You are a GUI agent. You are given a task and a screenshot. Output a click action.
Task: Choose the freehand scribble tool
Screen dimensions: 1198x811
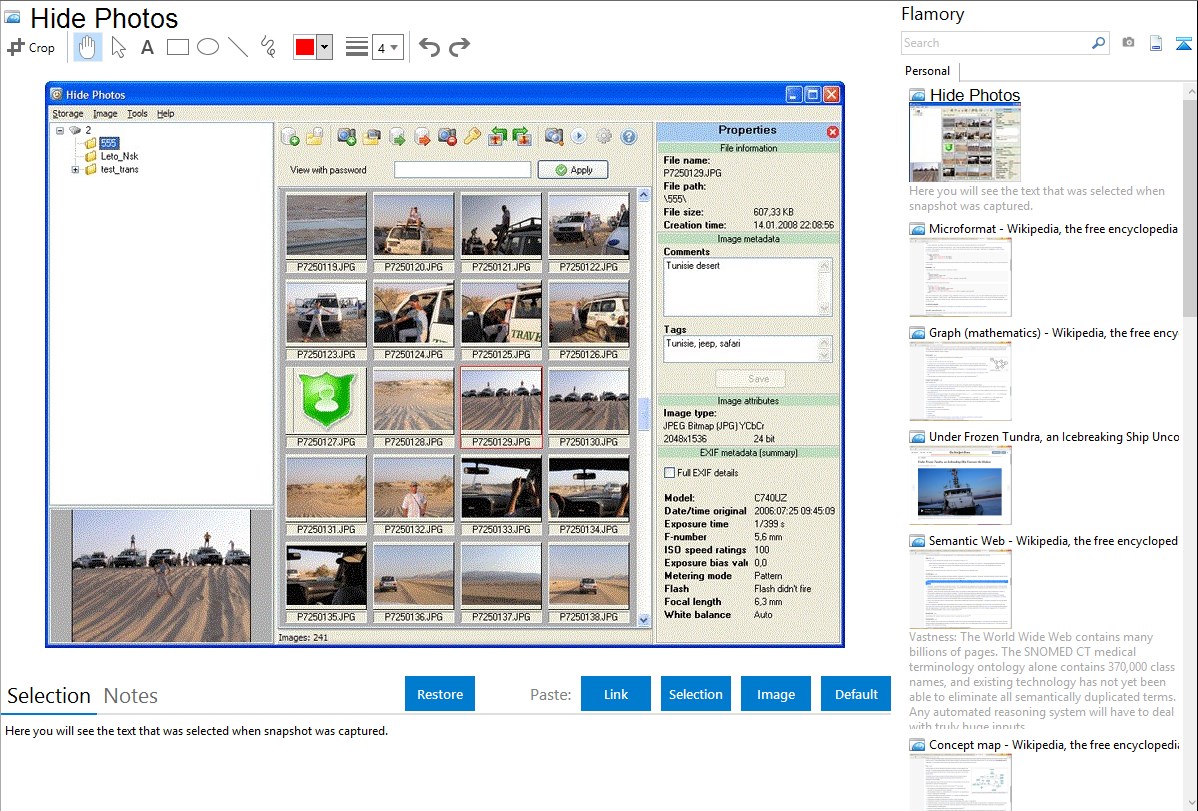coord(268,47)
